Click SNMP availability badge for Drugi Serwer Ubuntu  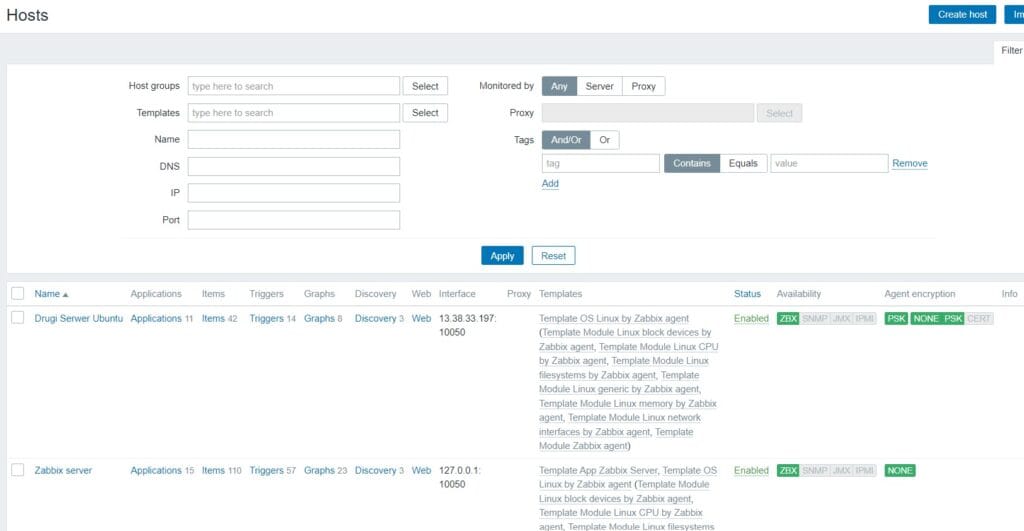click(814, 318)
